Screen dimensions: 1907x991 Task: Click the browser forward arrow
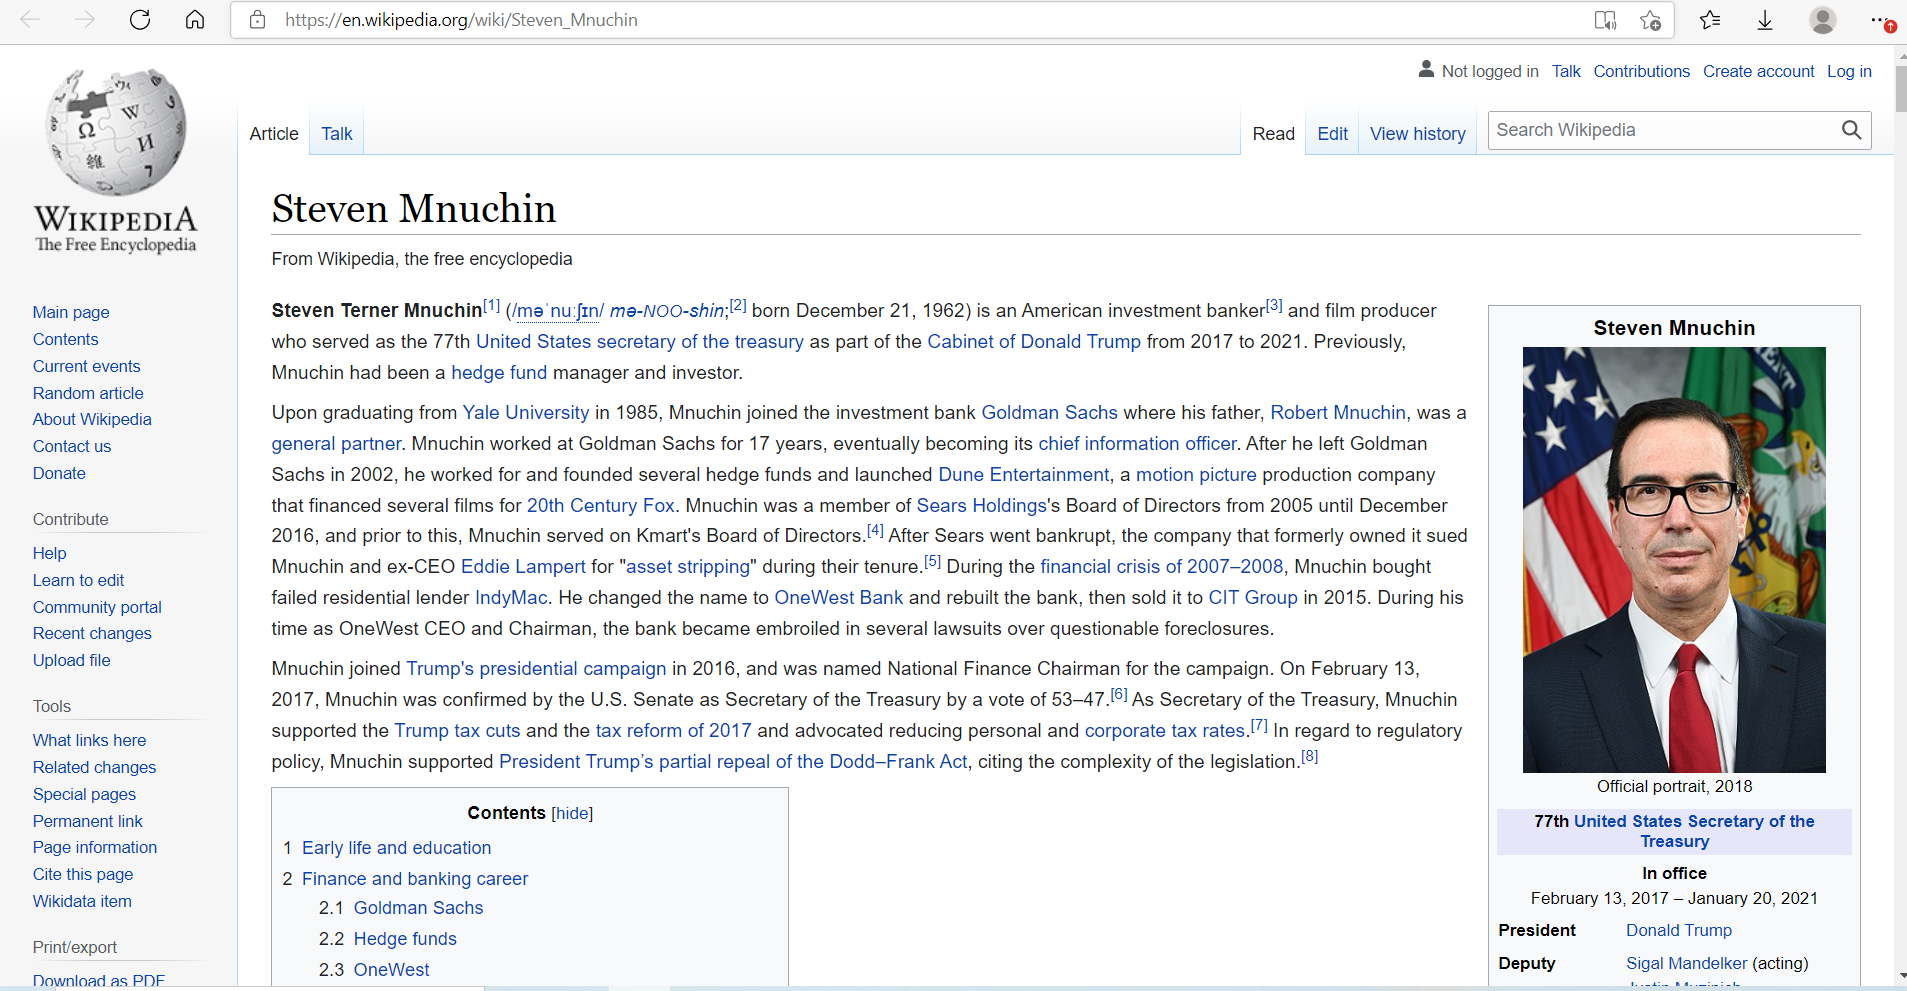[x=85, y=19]
